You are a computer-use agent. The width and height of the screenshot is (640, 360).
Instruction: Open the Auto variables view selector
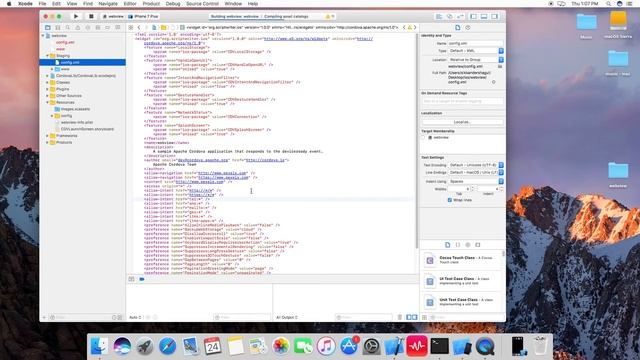pos(135,317)
